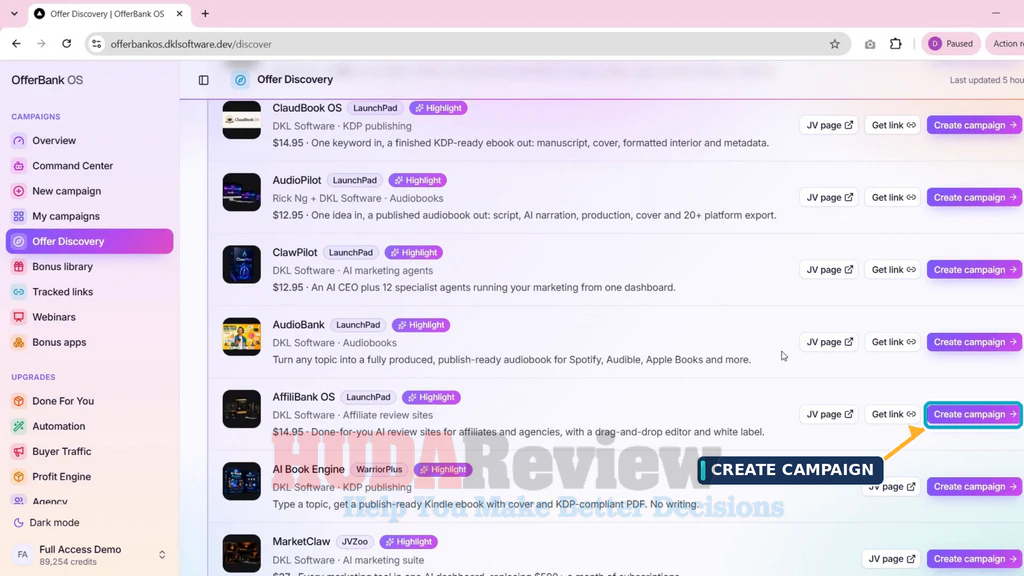Open the Automation upgrade
The image size is (1024, 576).
pos(89,426)
